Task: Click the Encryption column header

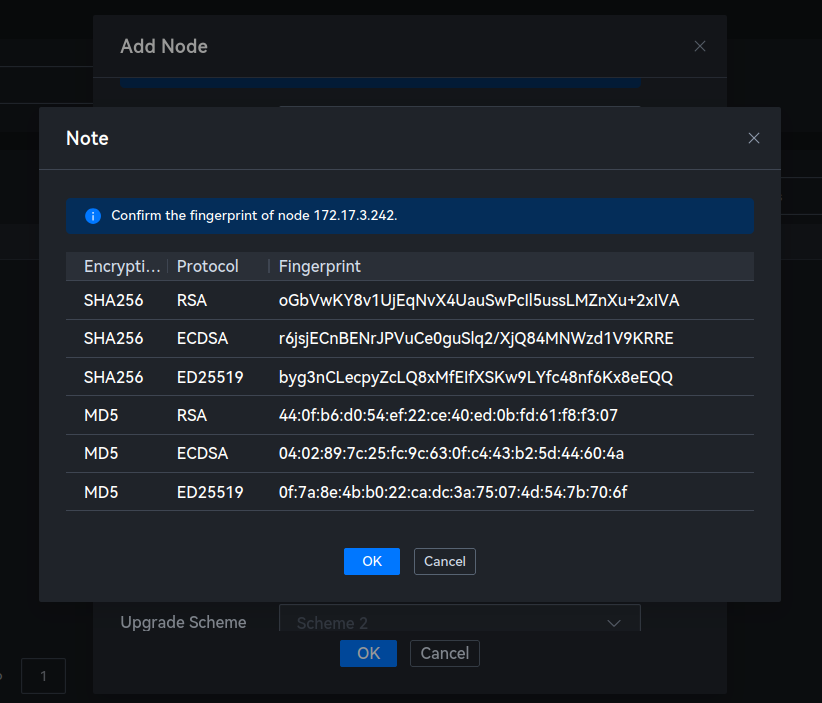Action: tap(121, 266)
